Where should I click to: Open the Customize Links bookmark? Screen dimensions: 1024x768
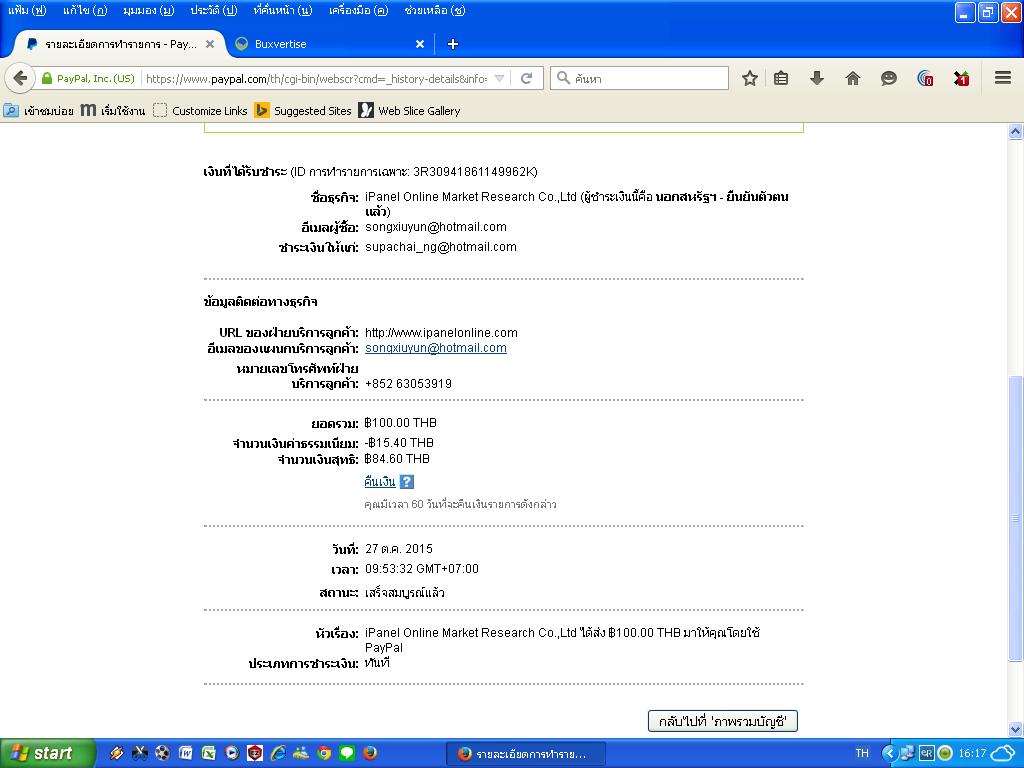pos(200,110)
